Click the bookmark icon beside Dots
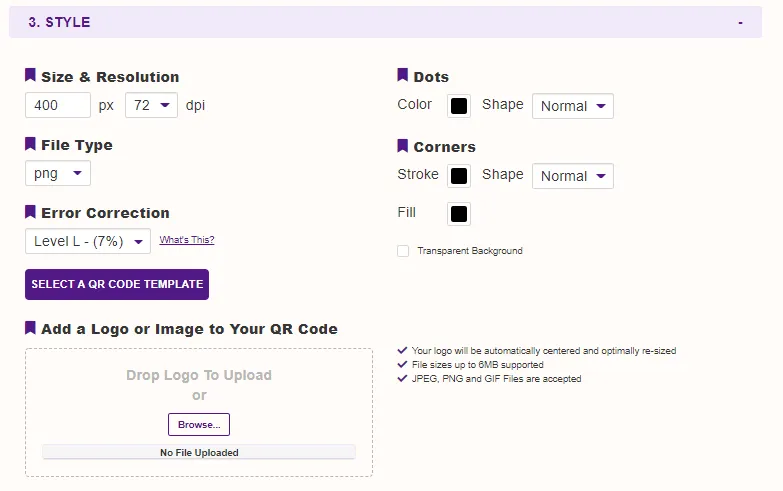 click(x=402, y=75)
